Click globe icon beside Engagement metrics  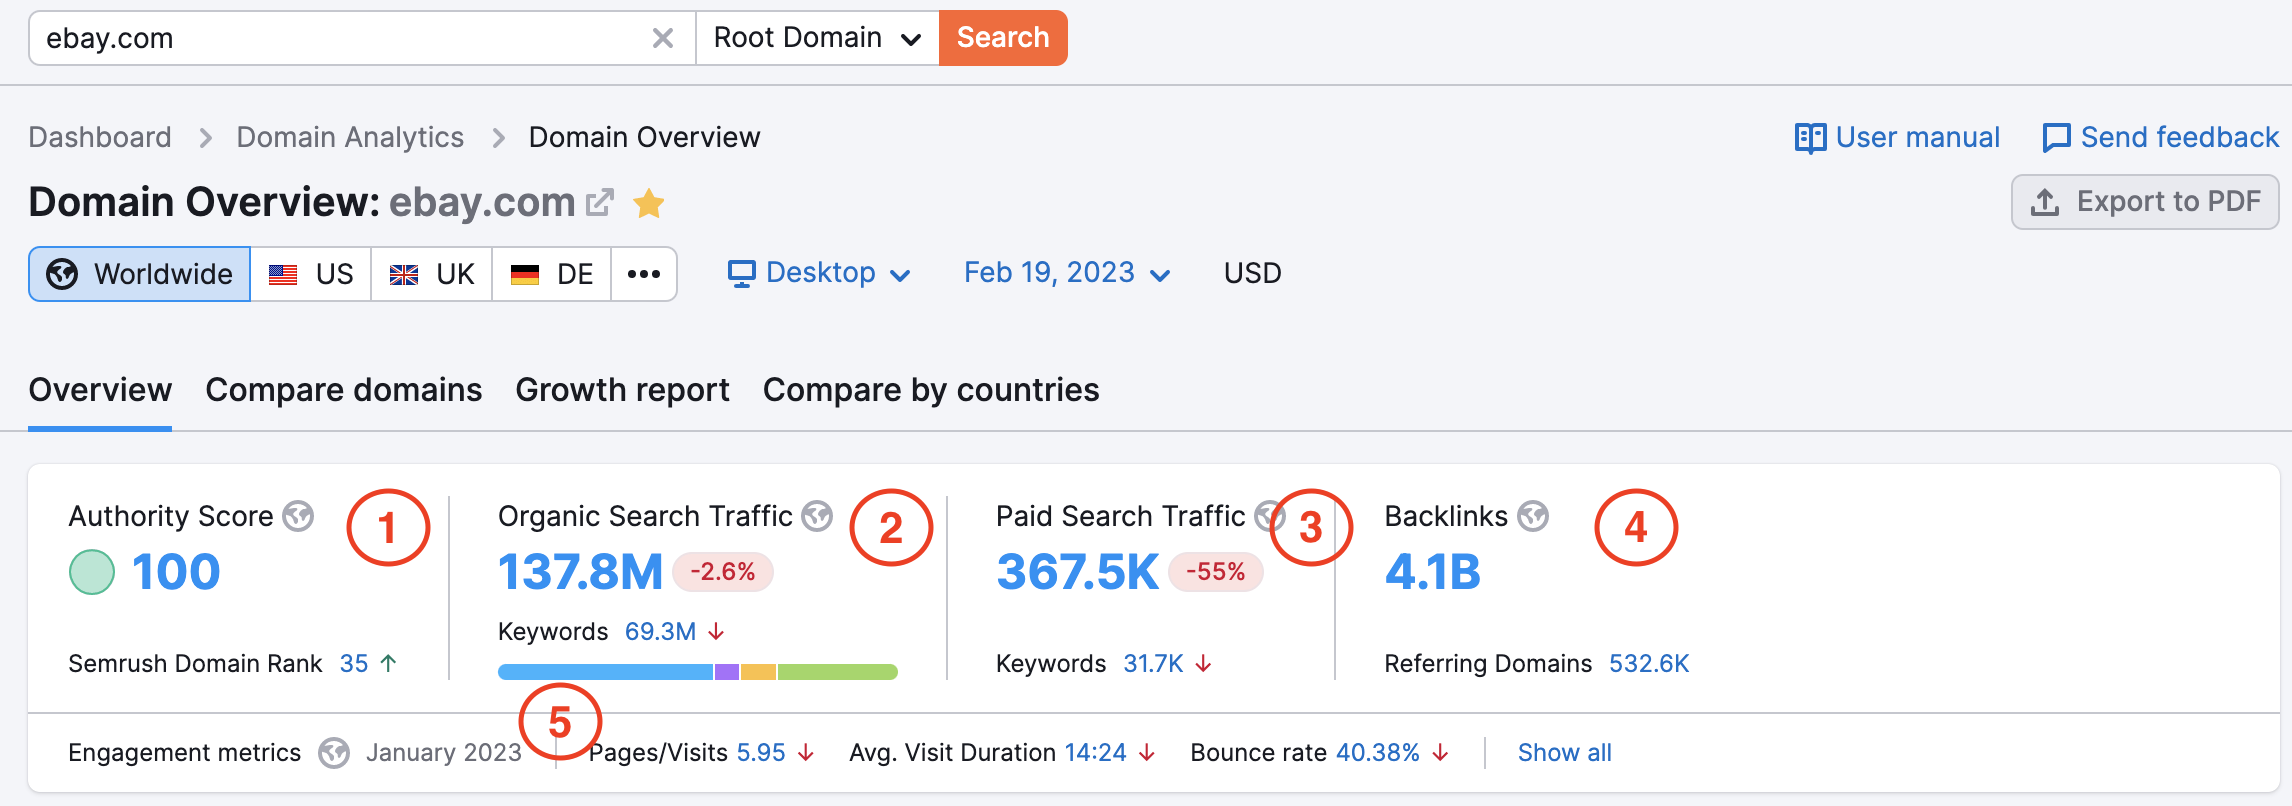(x=334, y=753)
